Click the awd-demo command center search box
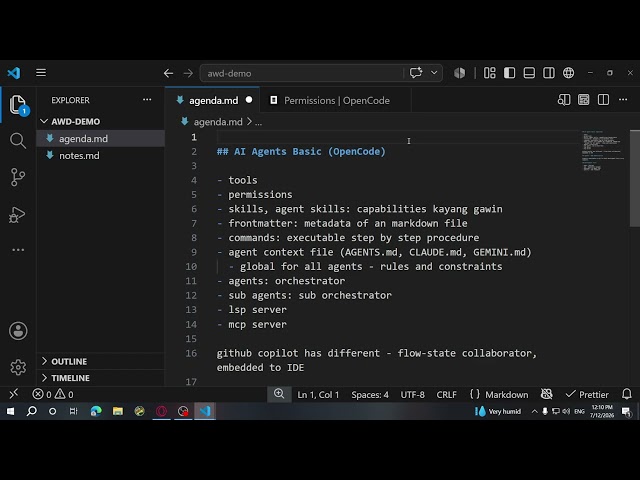Image resolution: width=640 pixels, height=480 pixels. (x=302, y=73)
